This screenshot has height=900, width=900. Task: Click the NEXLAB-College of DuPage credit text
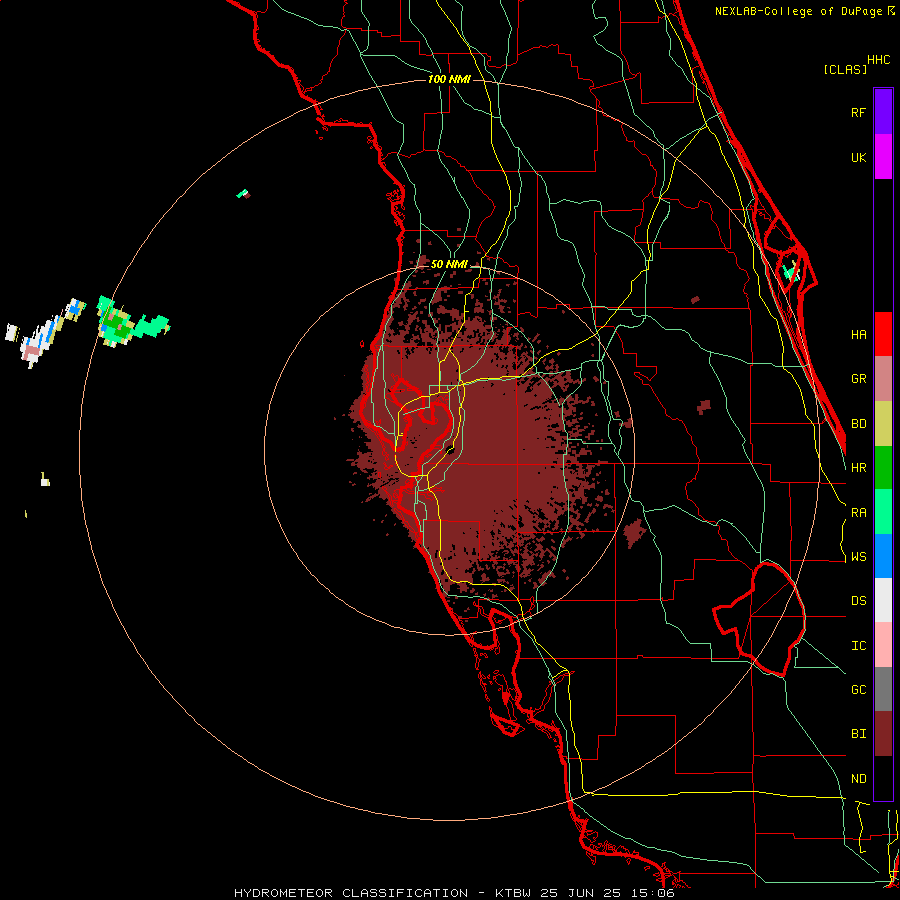click(x=805, y=11)
